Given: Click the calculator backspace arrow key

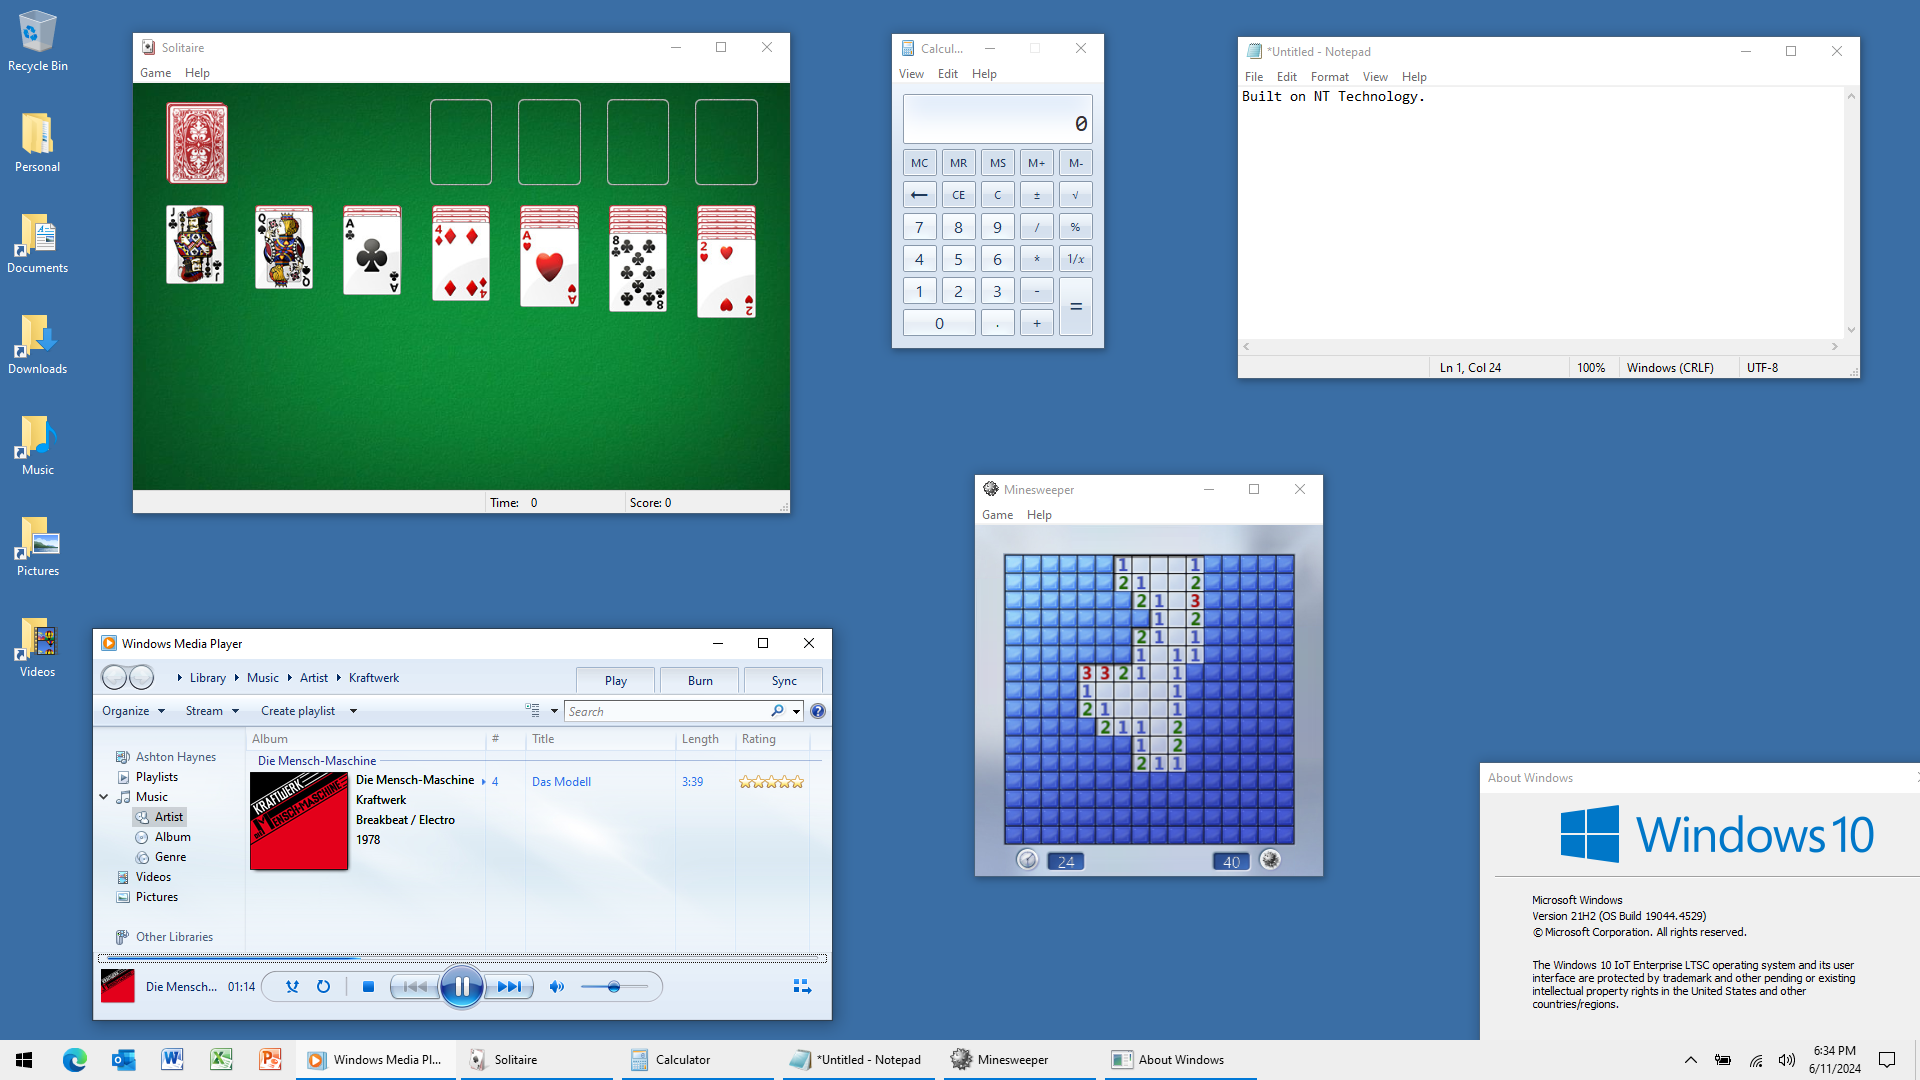Looking at the screenshot, I should [919, 195].
